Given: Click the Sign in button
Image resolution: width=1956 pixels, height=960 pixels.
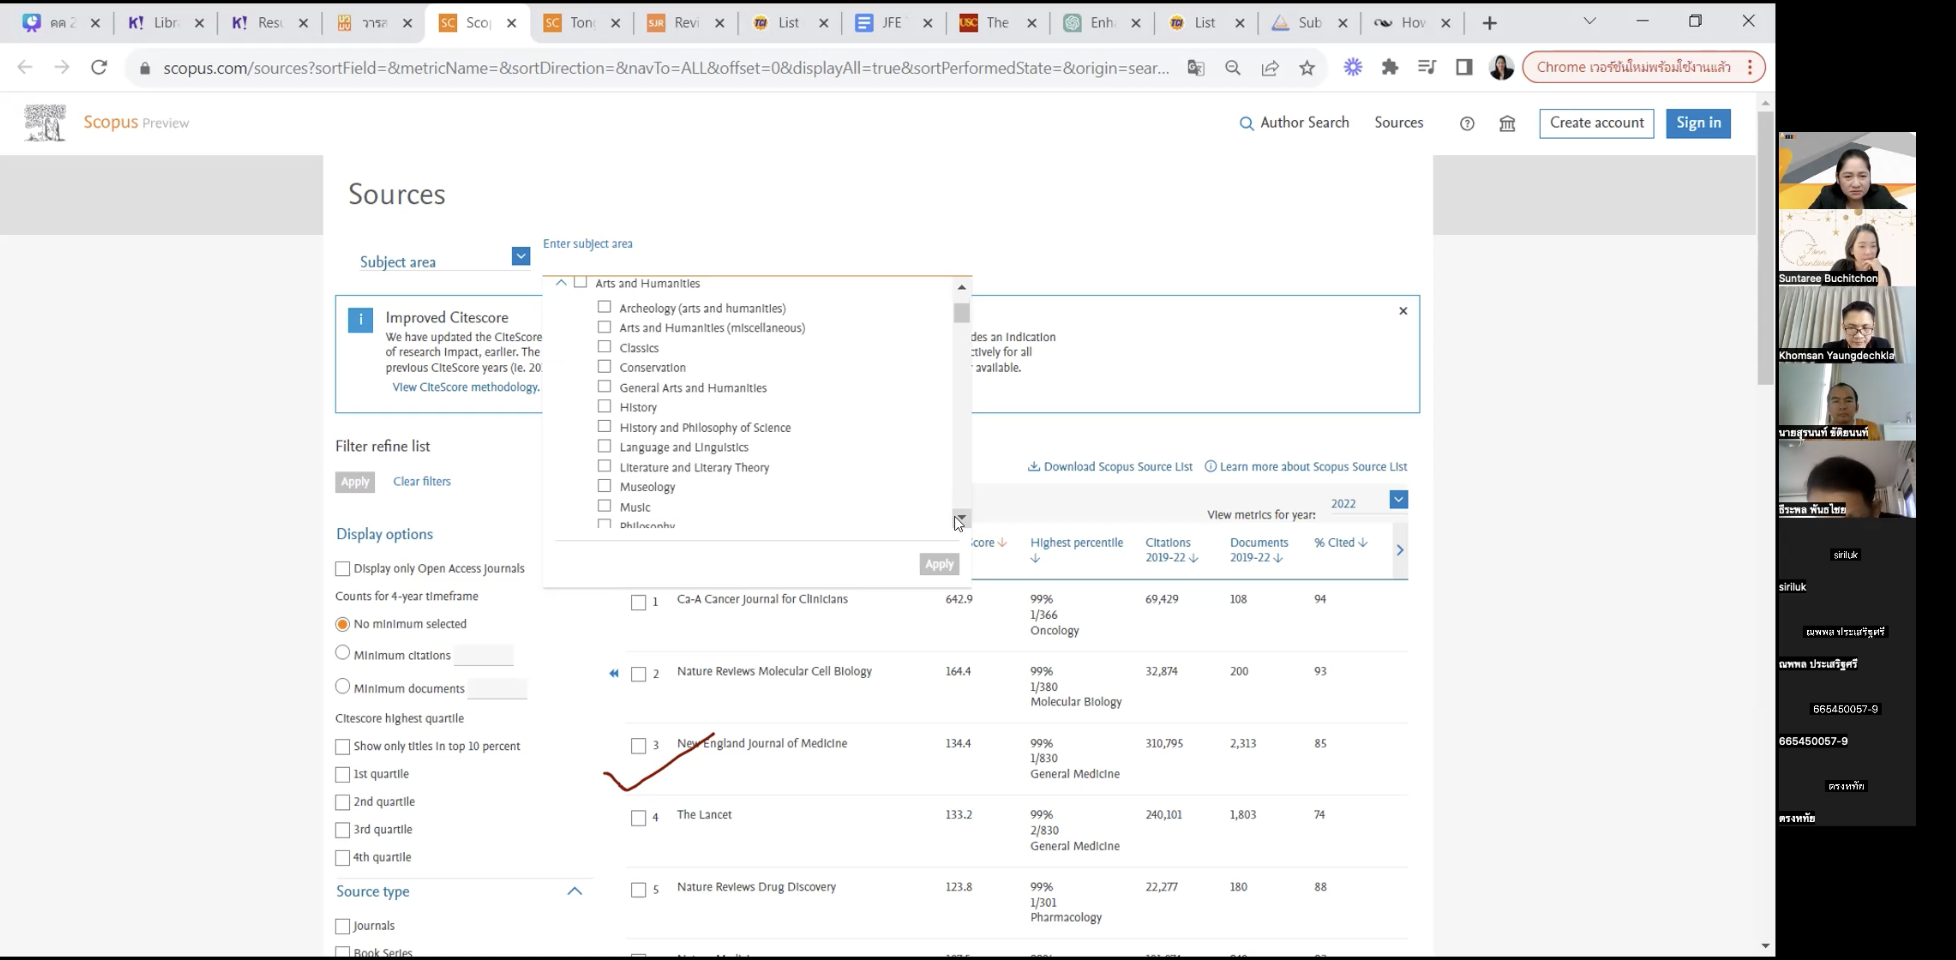Looking at the screenshot, I should (x=1698, y=123).
